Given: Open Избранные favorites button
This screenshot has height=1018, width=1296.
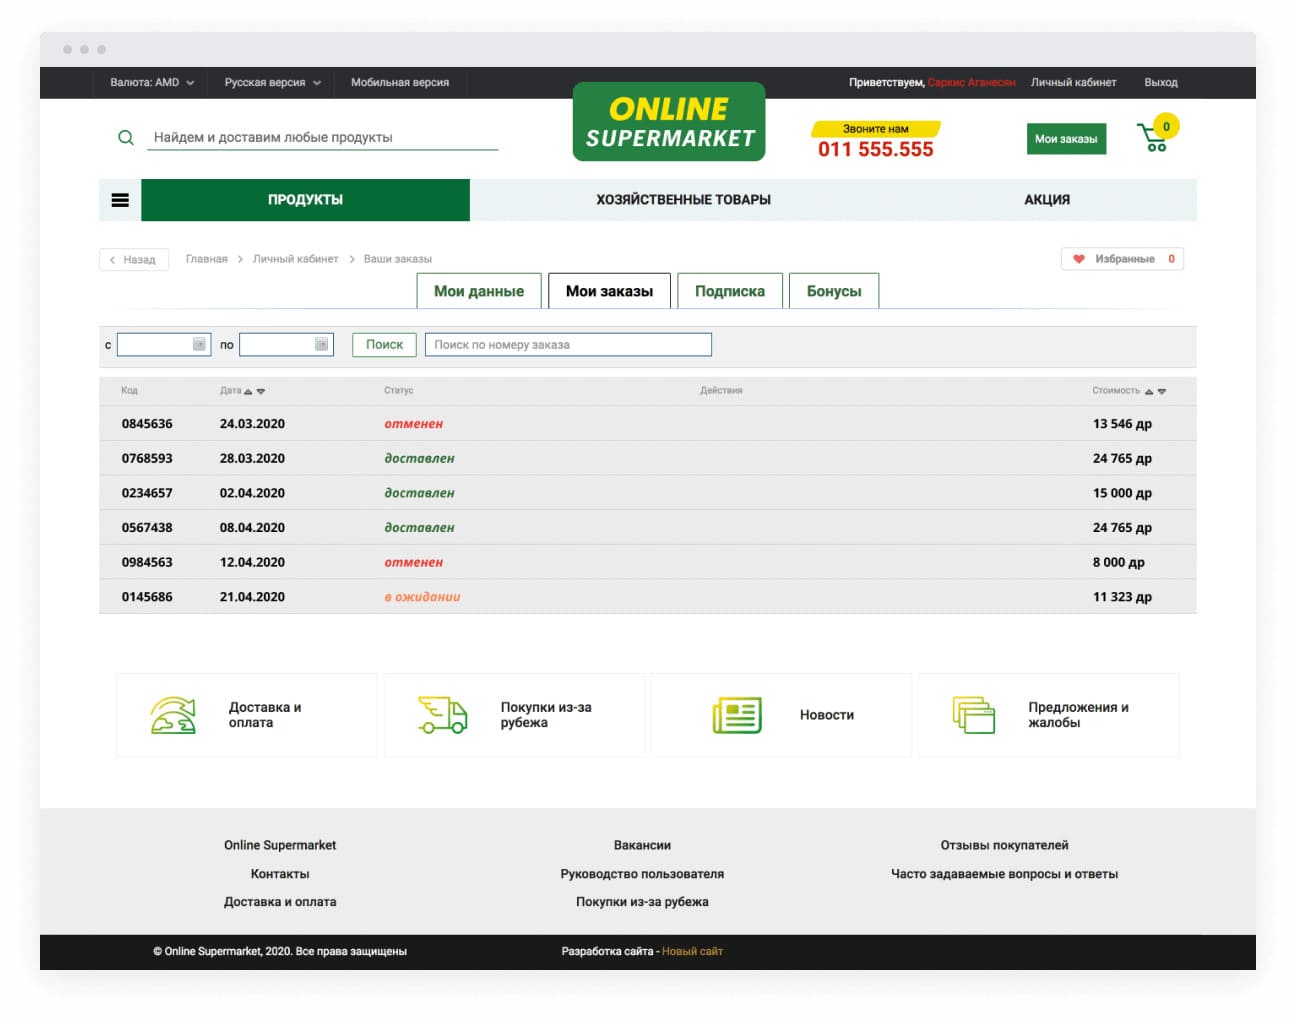Looking at the screenshot, I should pyautogui.click(x=1122, y=259).
